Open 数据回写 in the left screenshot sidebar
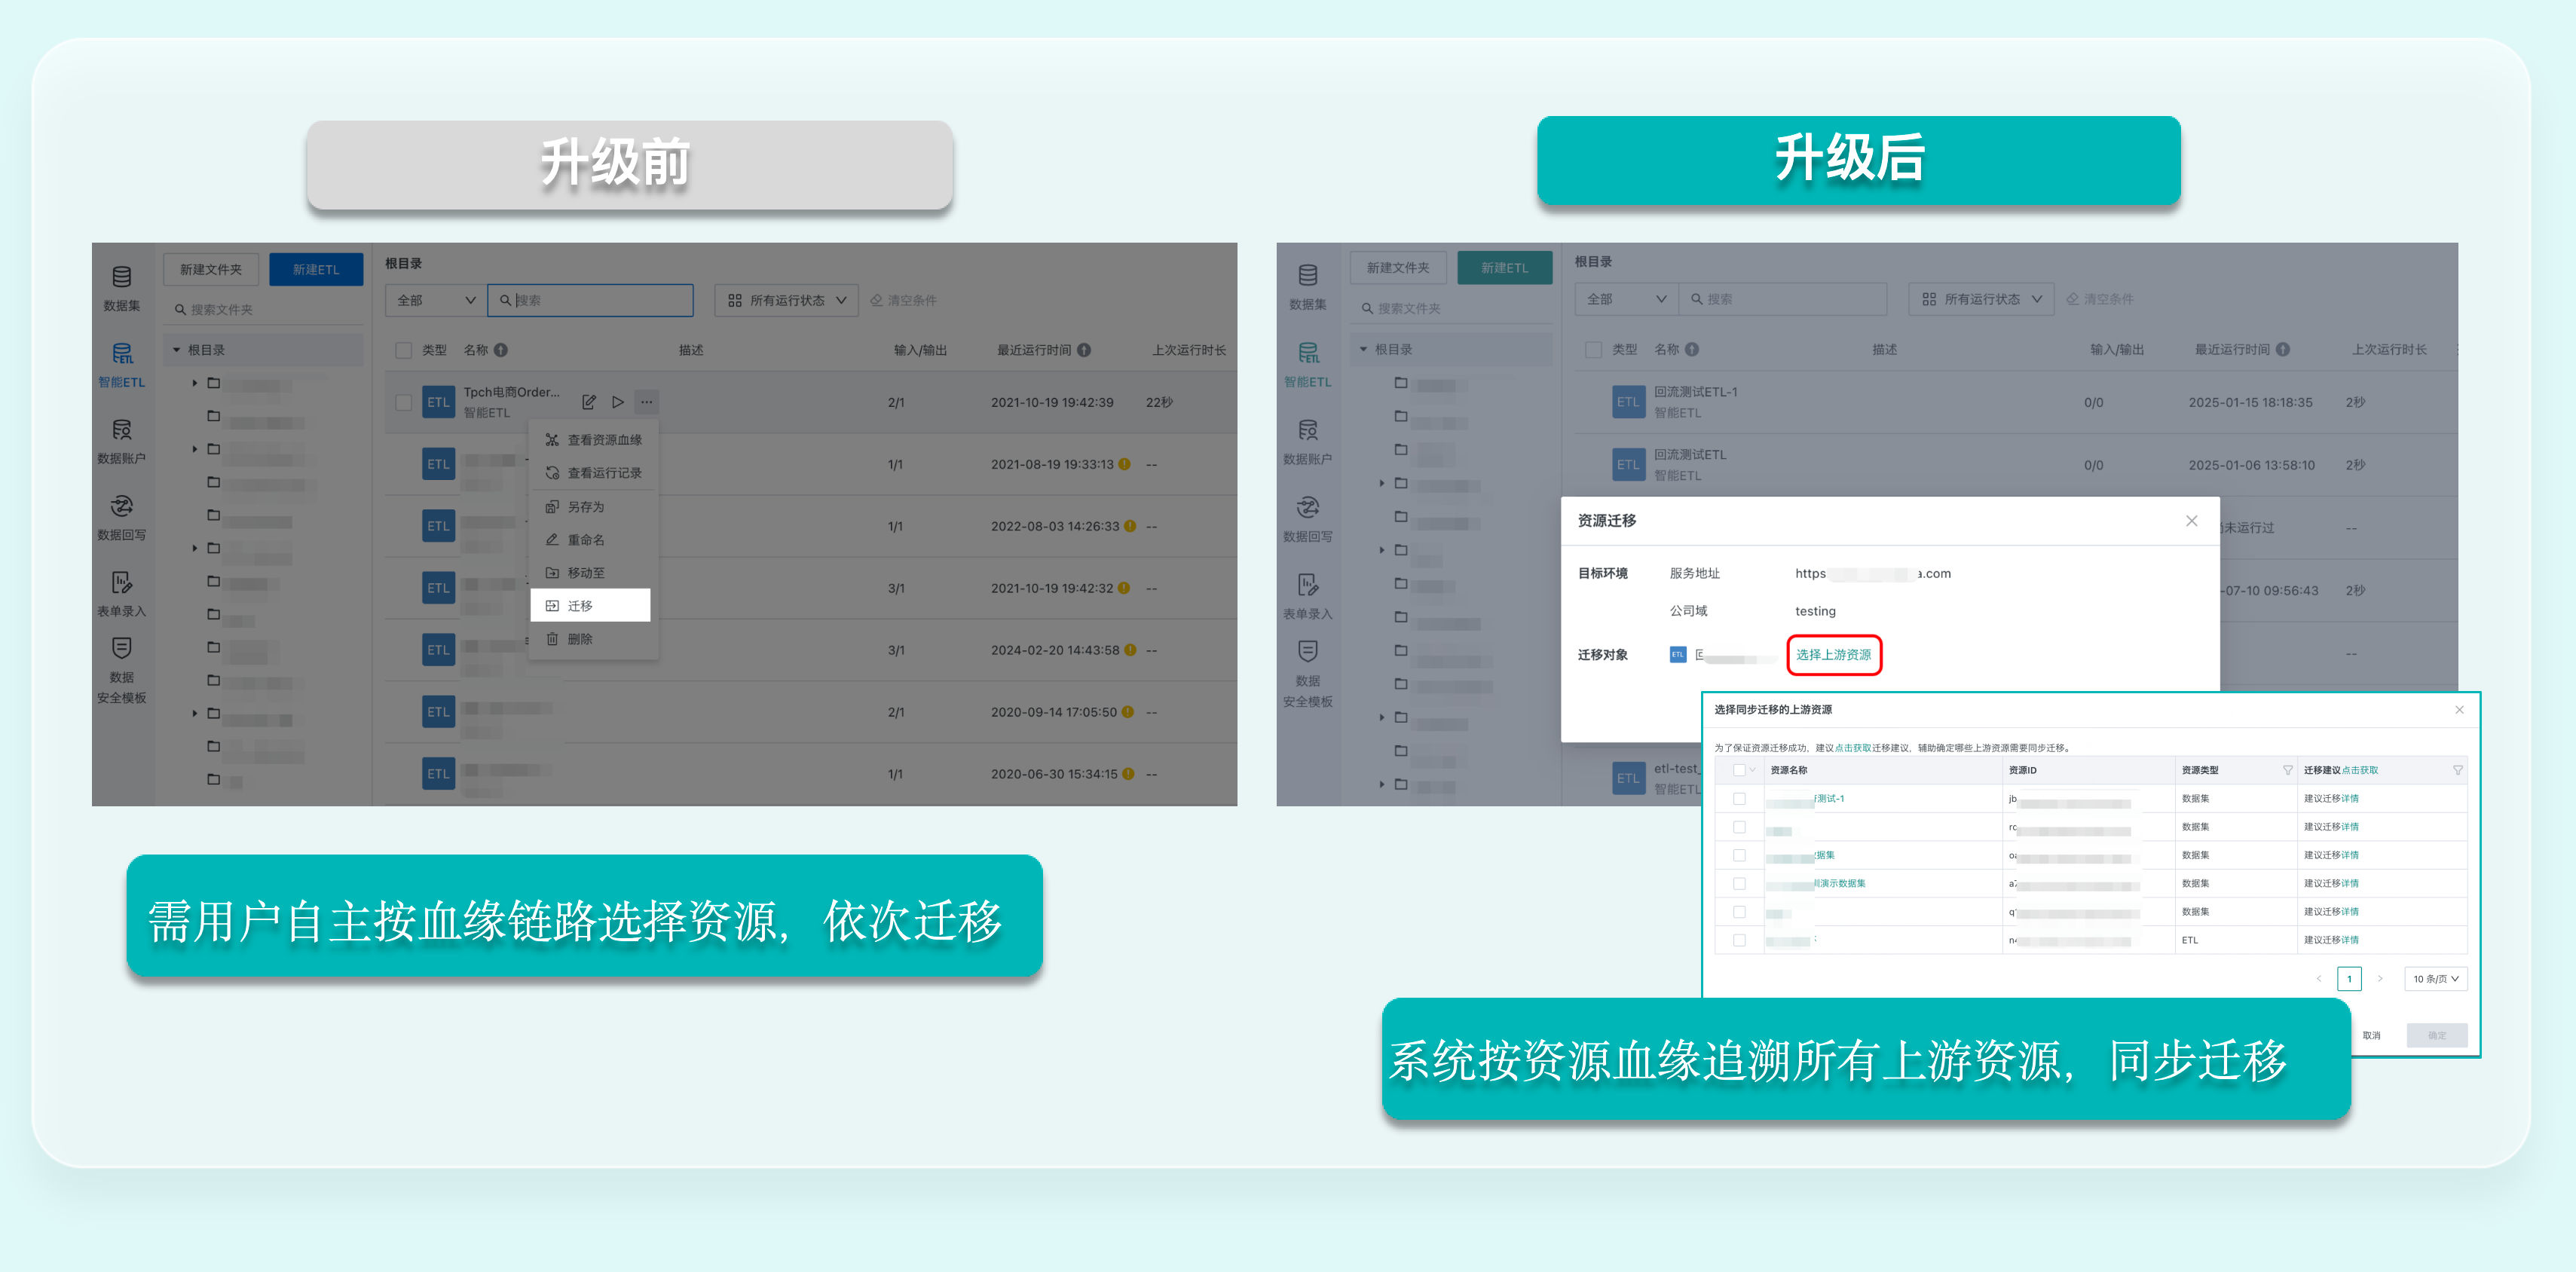The height and width of the screenshot is (1272, 2576). [x=122, y=517]
